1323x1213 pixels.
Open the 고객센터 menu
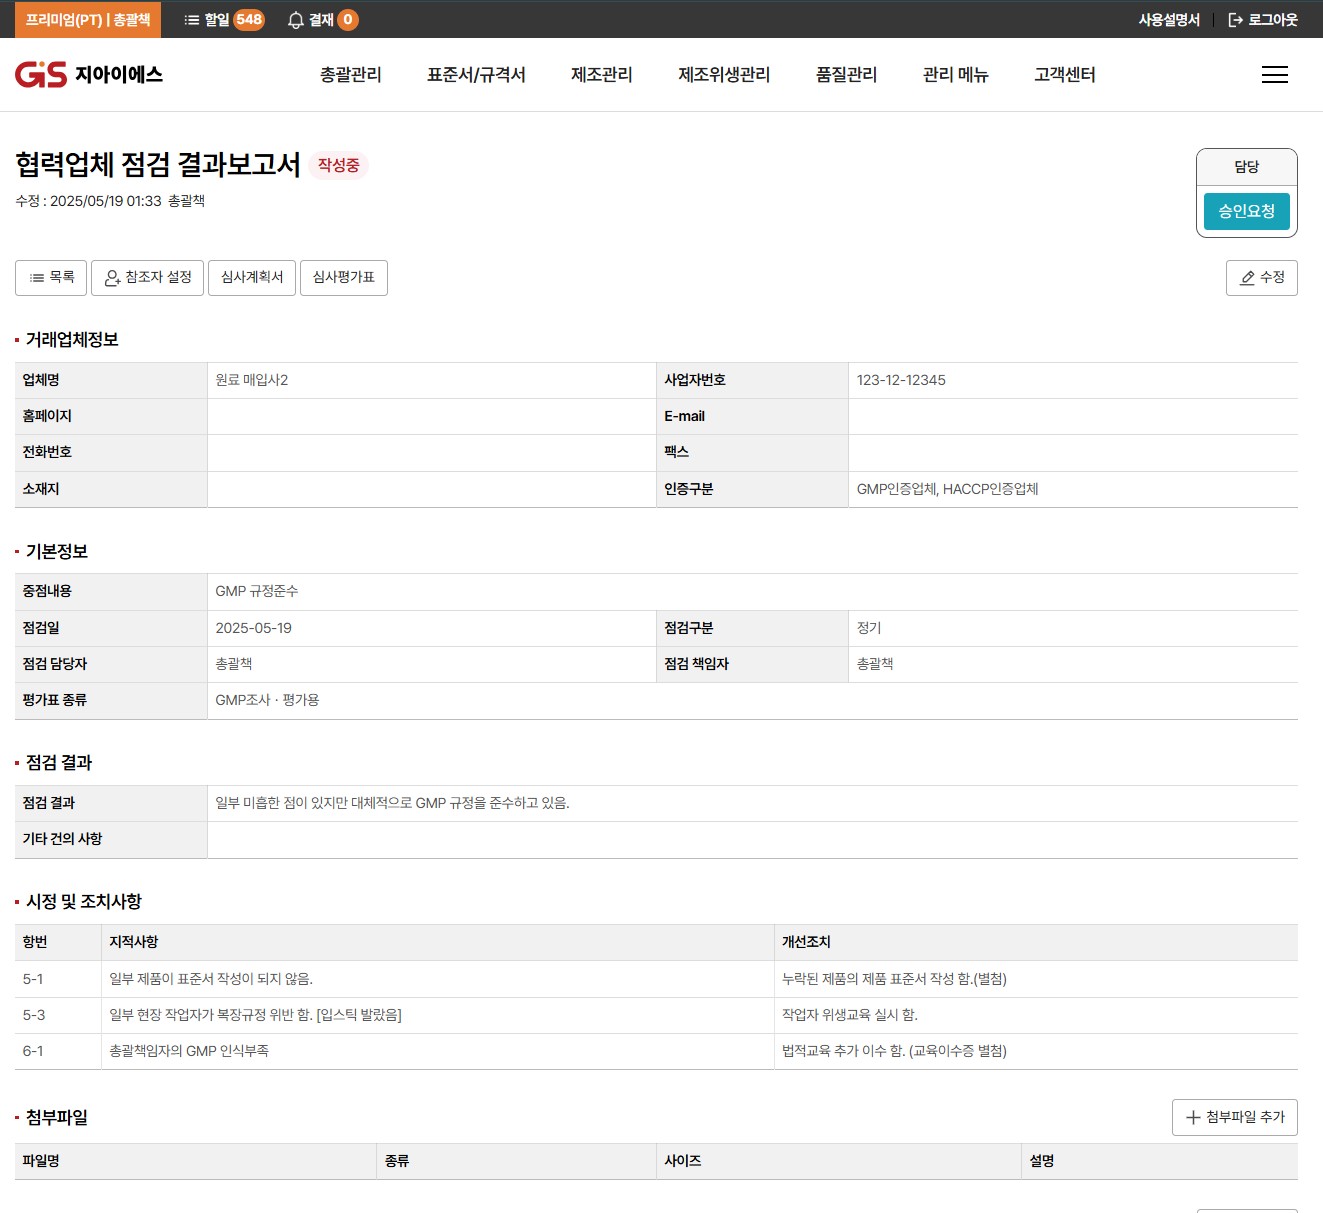(1065, 75)
